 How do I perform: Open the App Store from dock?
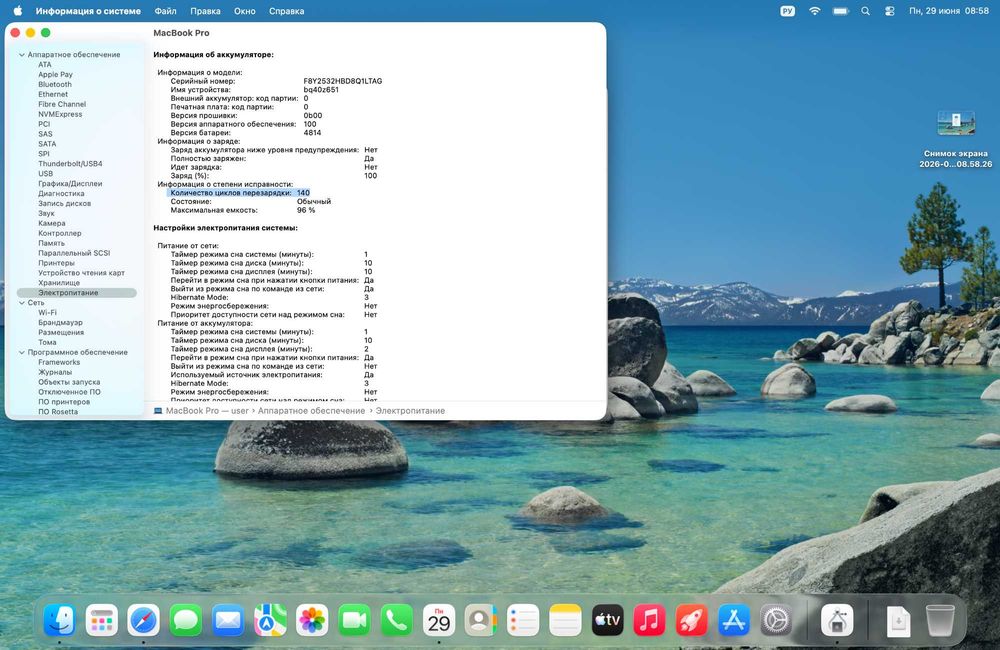click(733, 620)
